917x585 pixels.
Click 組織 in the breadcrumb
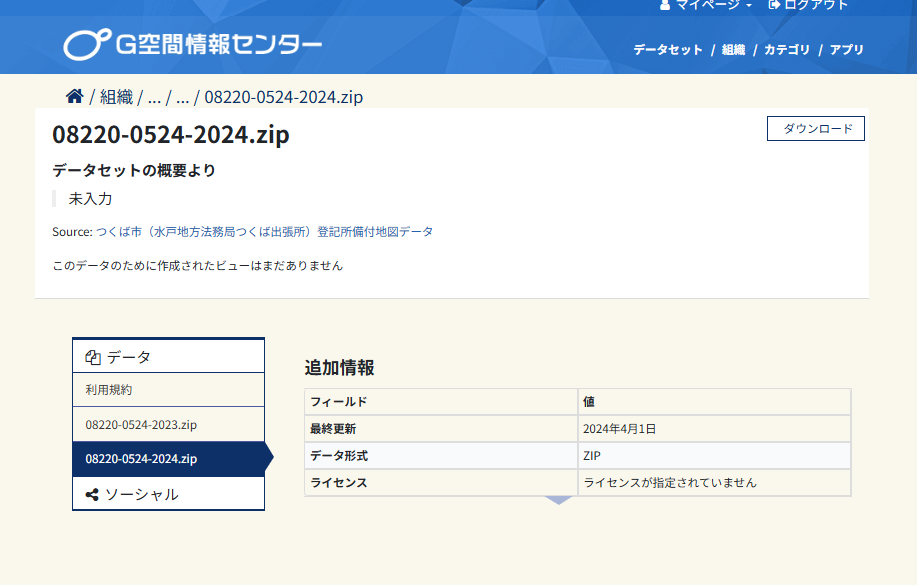116,97
